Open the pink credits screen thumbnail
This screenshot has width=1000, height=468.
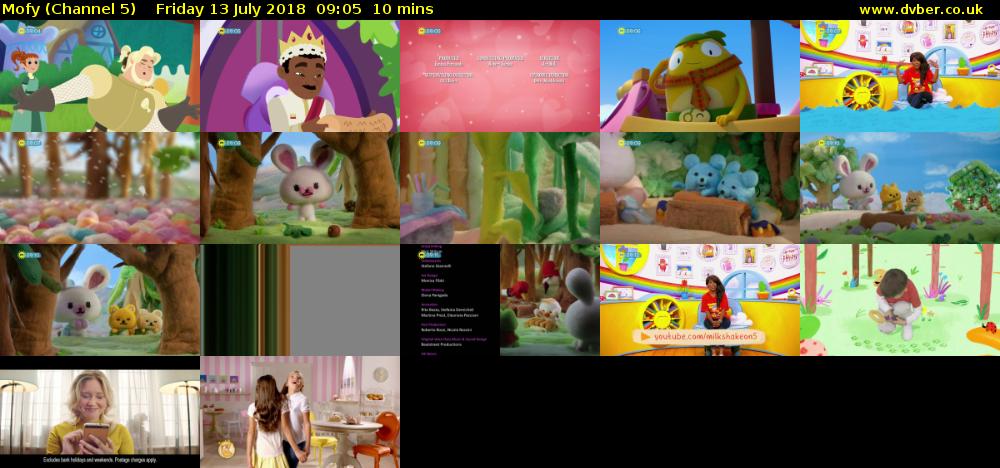(x=500, y=76)
